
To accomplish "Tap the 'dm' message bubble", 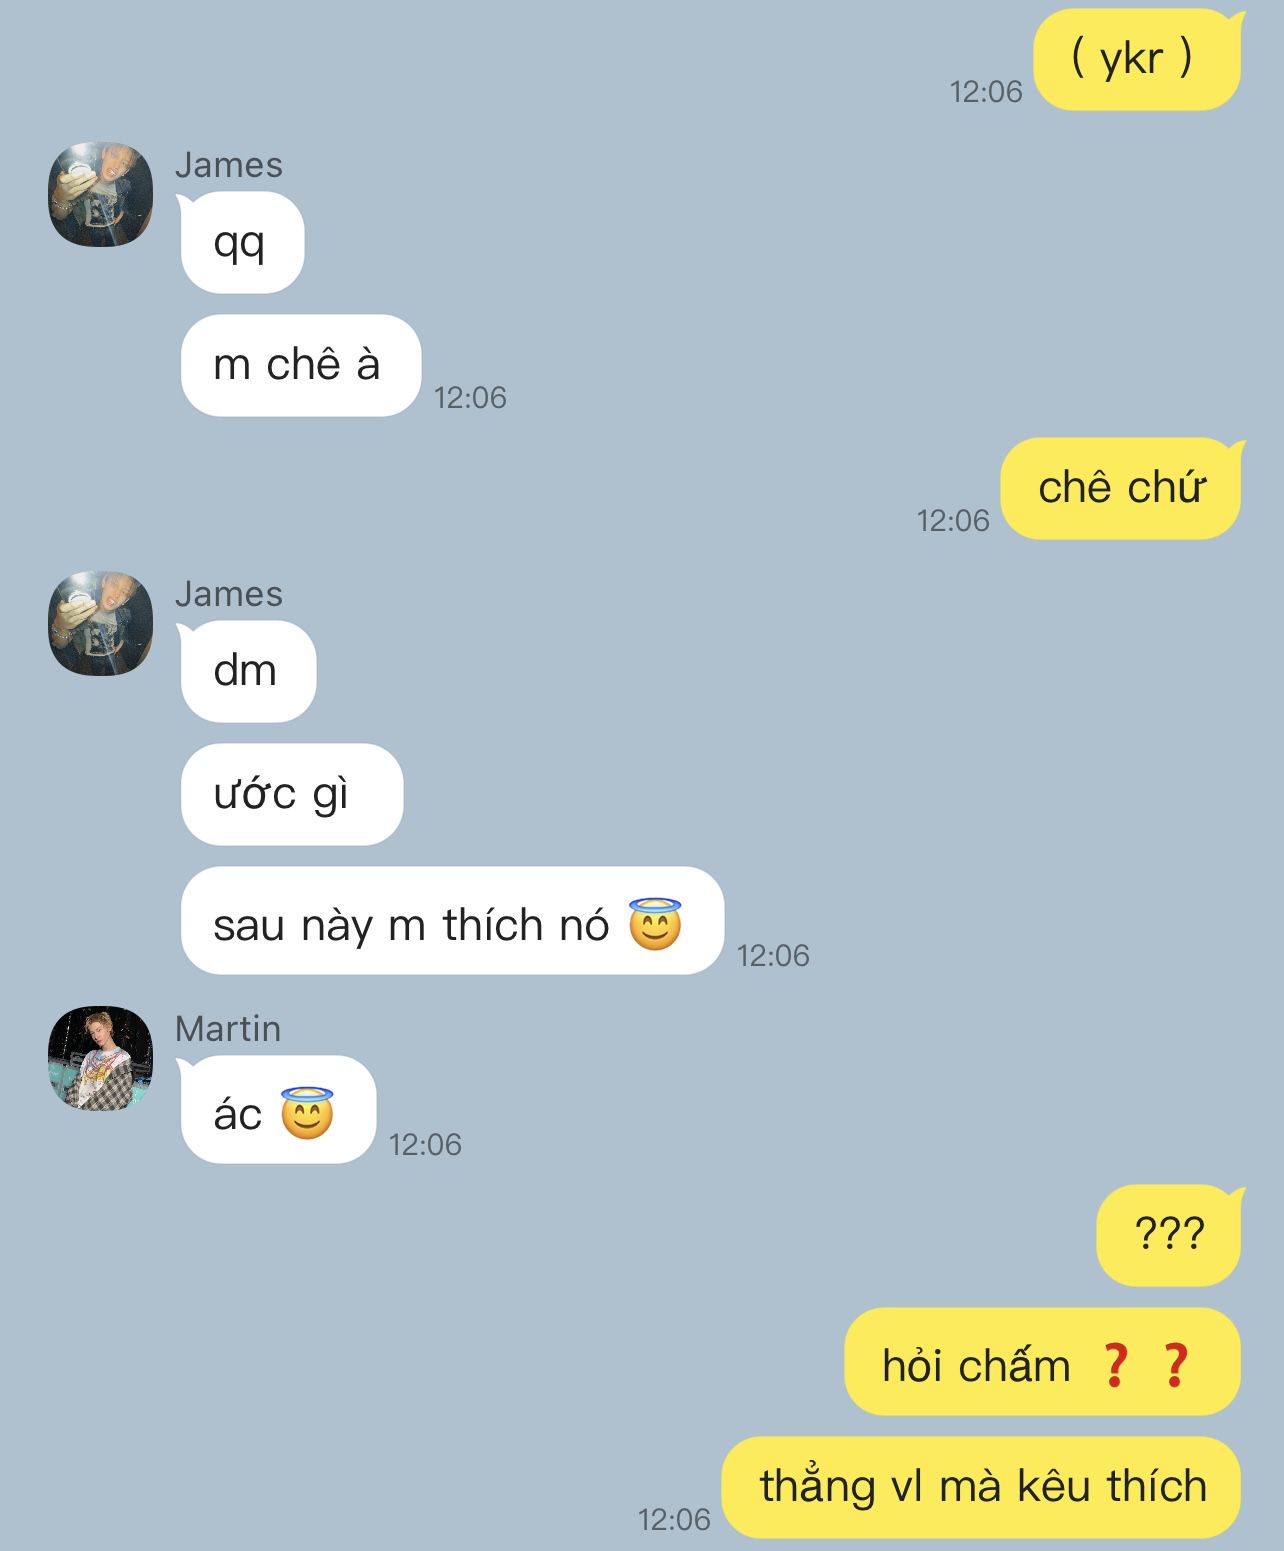I will tap(248, 671).
